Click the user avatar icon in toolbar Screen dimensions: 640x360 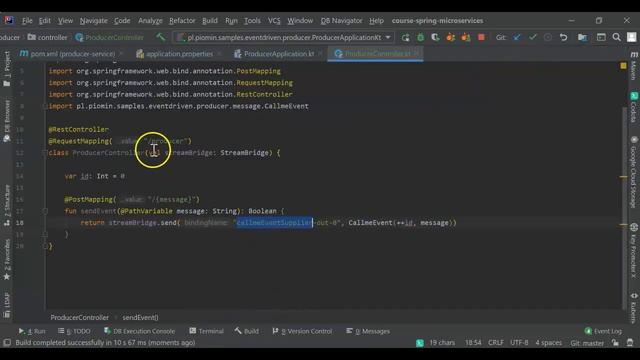tap(631, 37)
